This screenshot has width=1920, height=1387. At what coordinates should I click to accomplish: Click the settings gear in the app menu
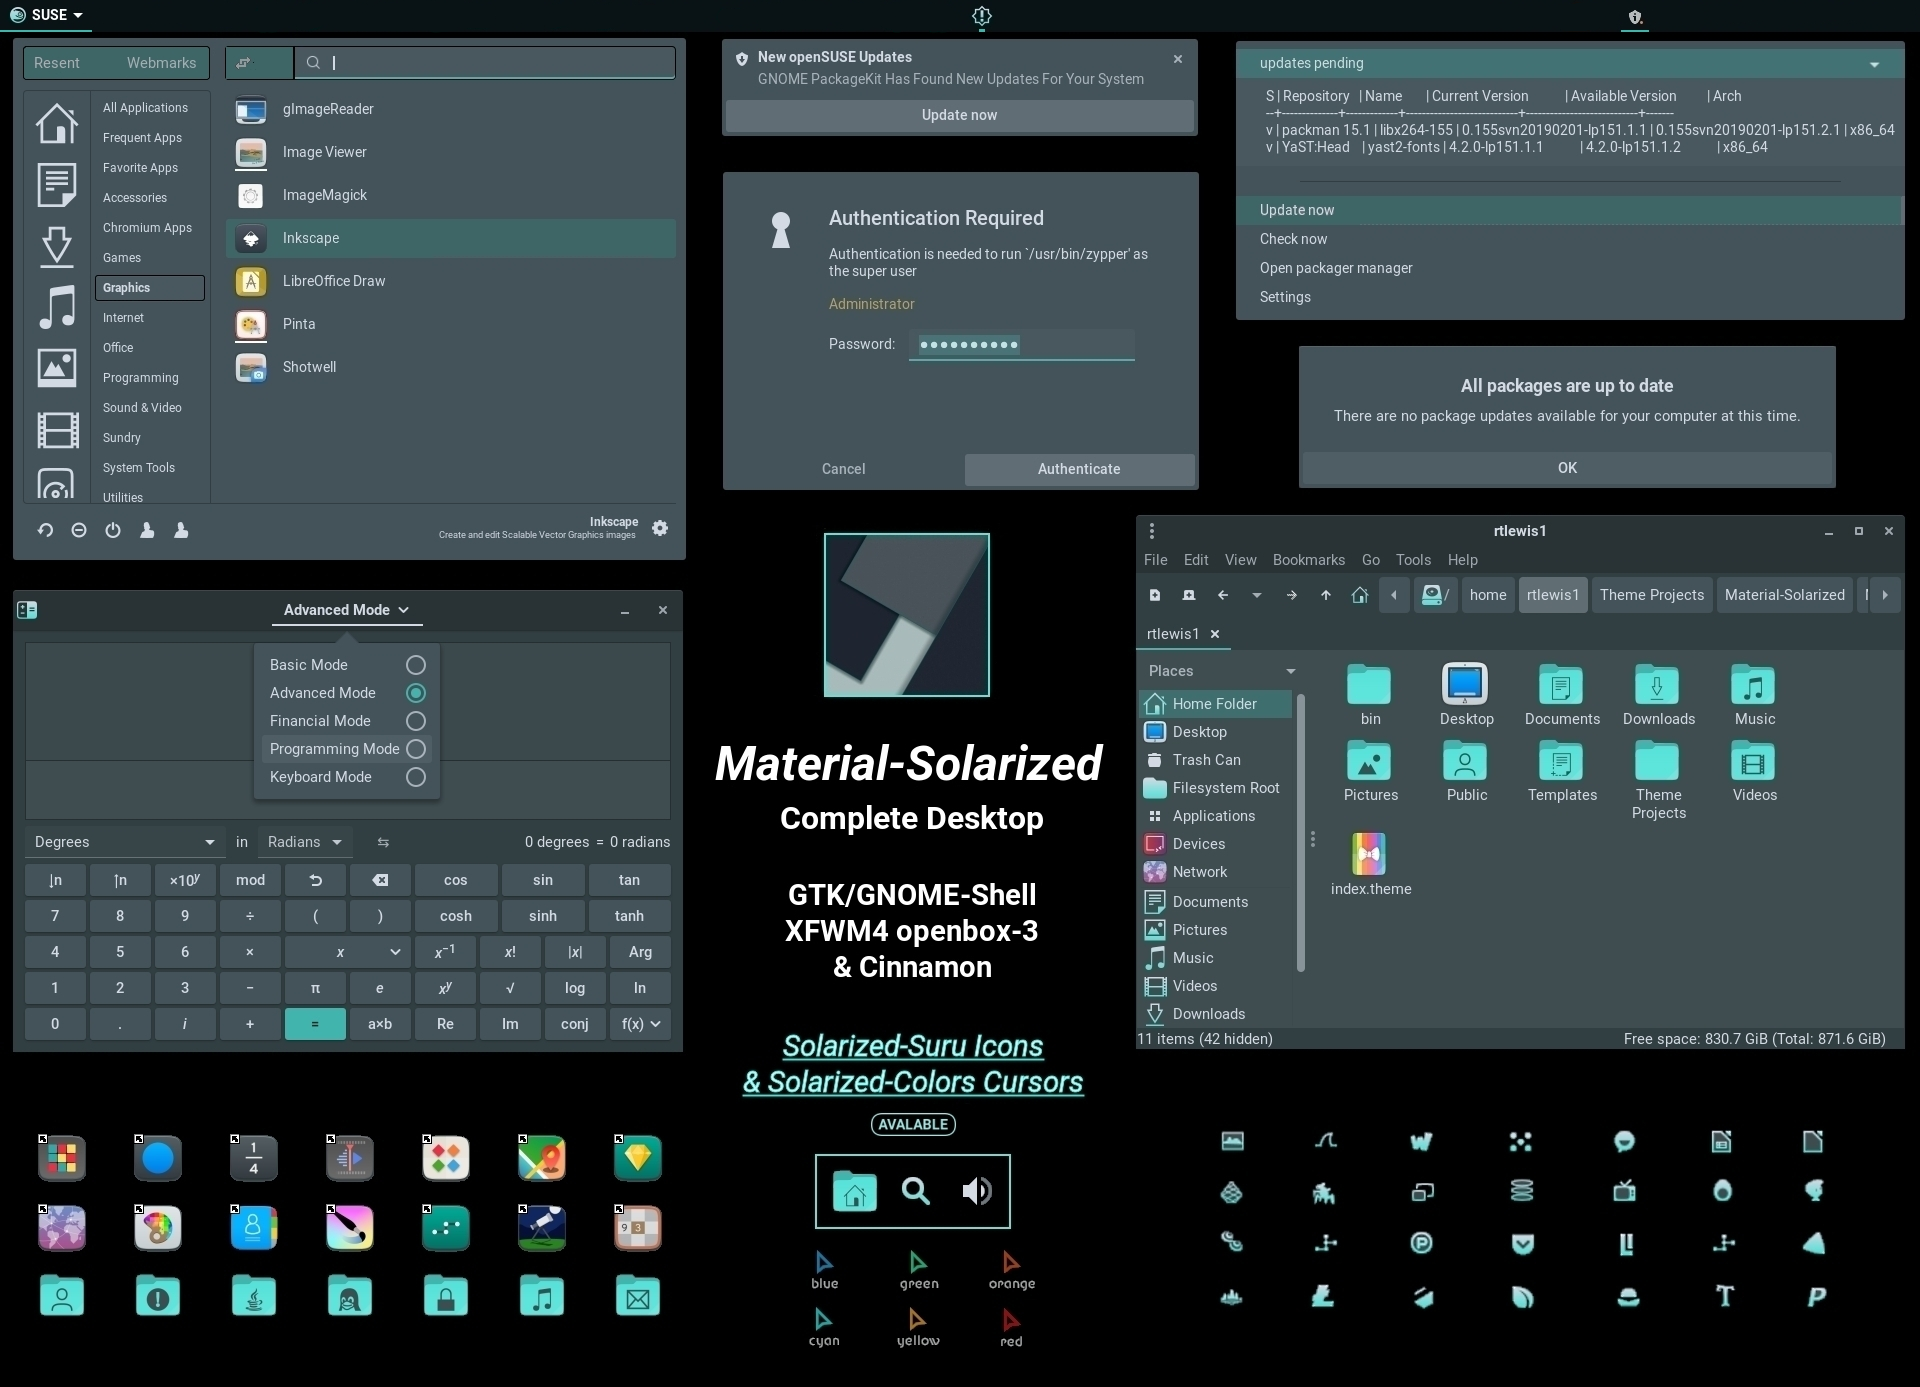click(660, 528)
